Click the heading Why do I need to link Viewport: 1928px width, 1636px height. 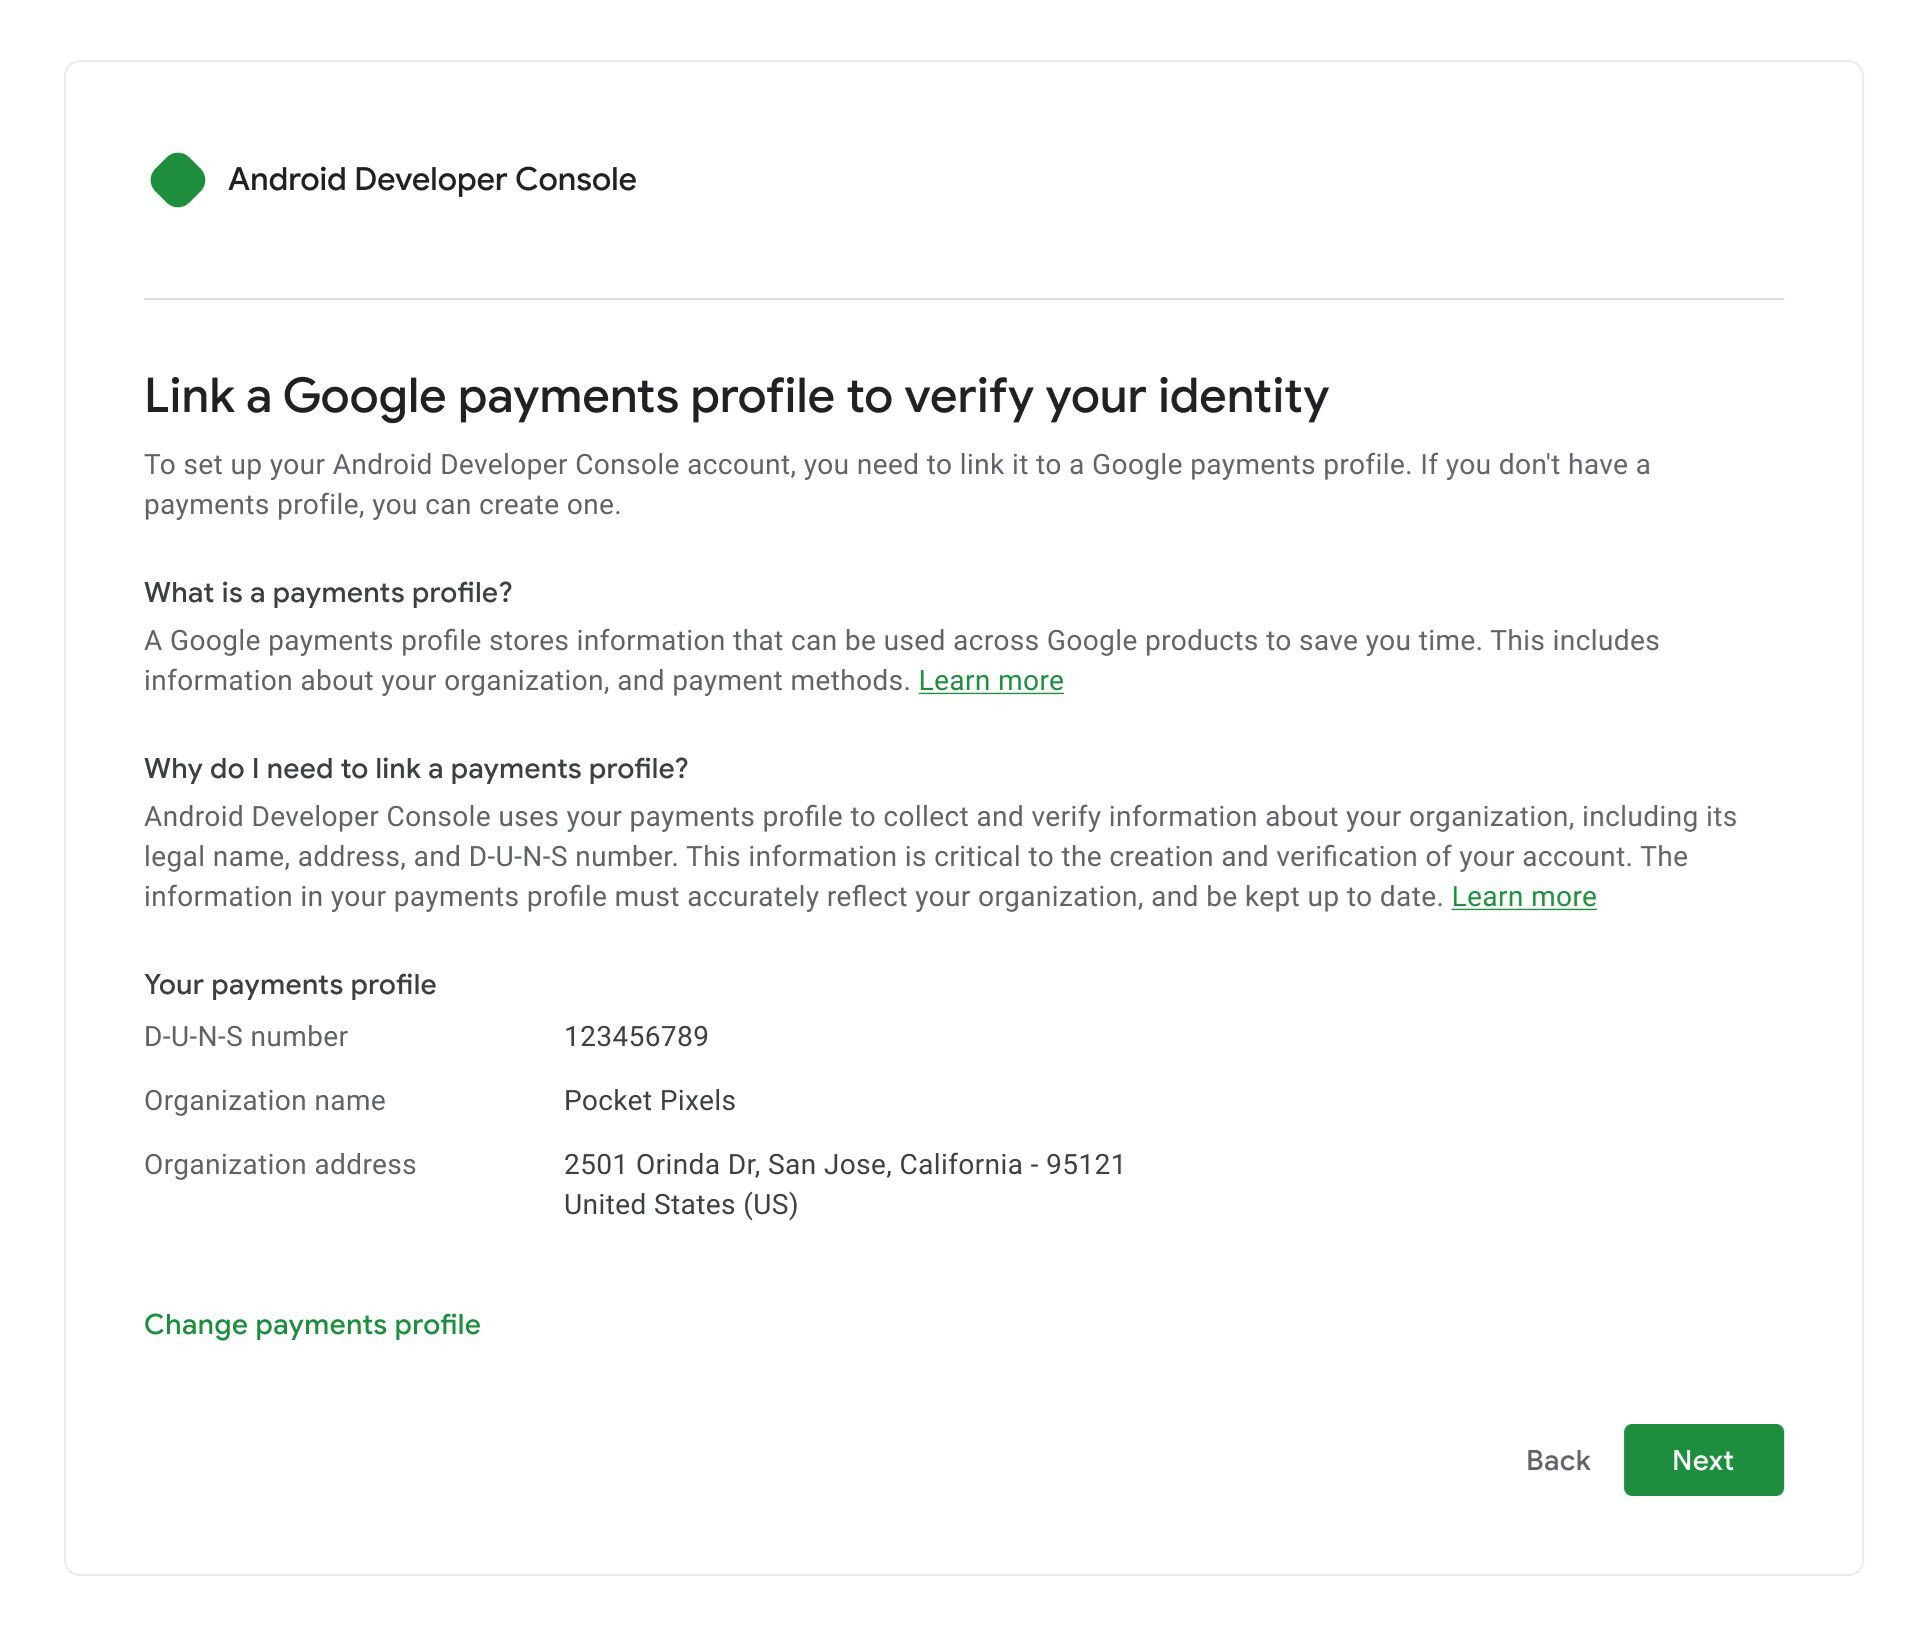pos(416,768)
